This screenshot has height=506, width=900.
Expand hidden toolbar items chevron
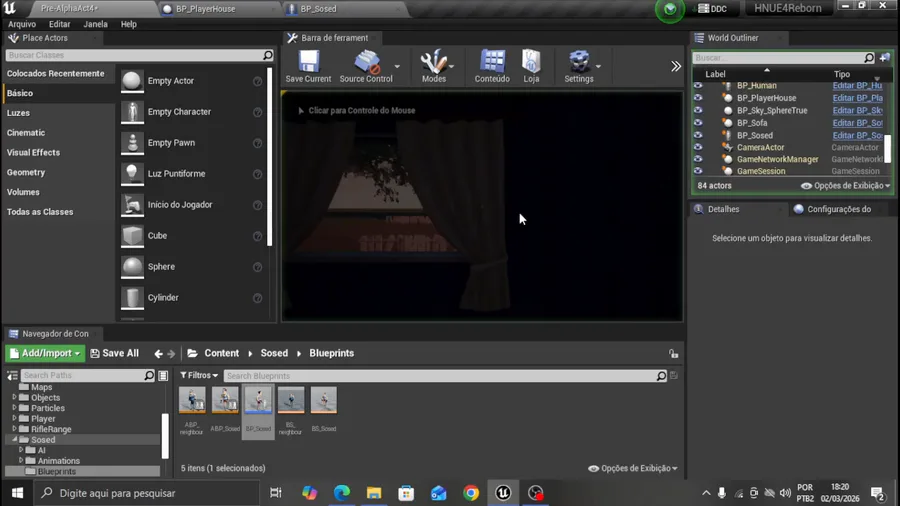pyautogui.click(x=676, y=67)
